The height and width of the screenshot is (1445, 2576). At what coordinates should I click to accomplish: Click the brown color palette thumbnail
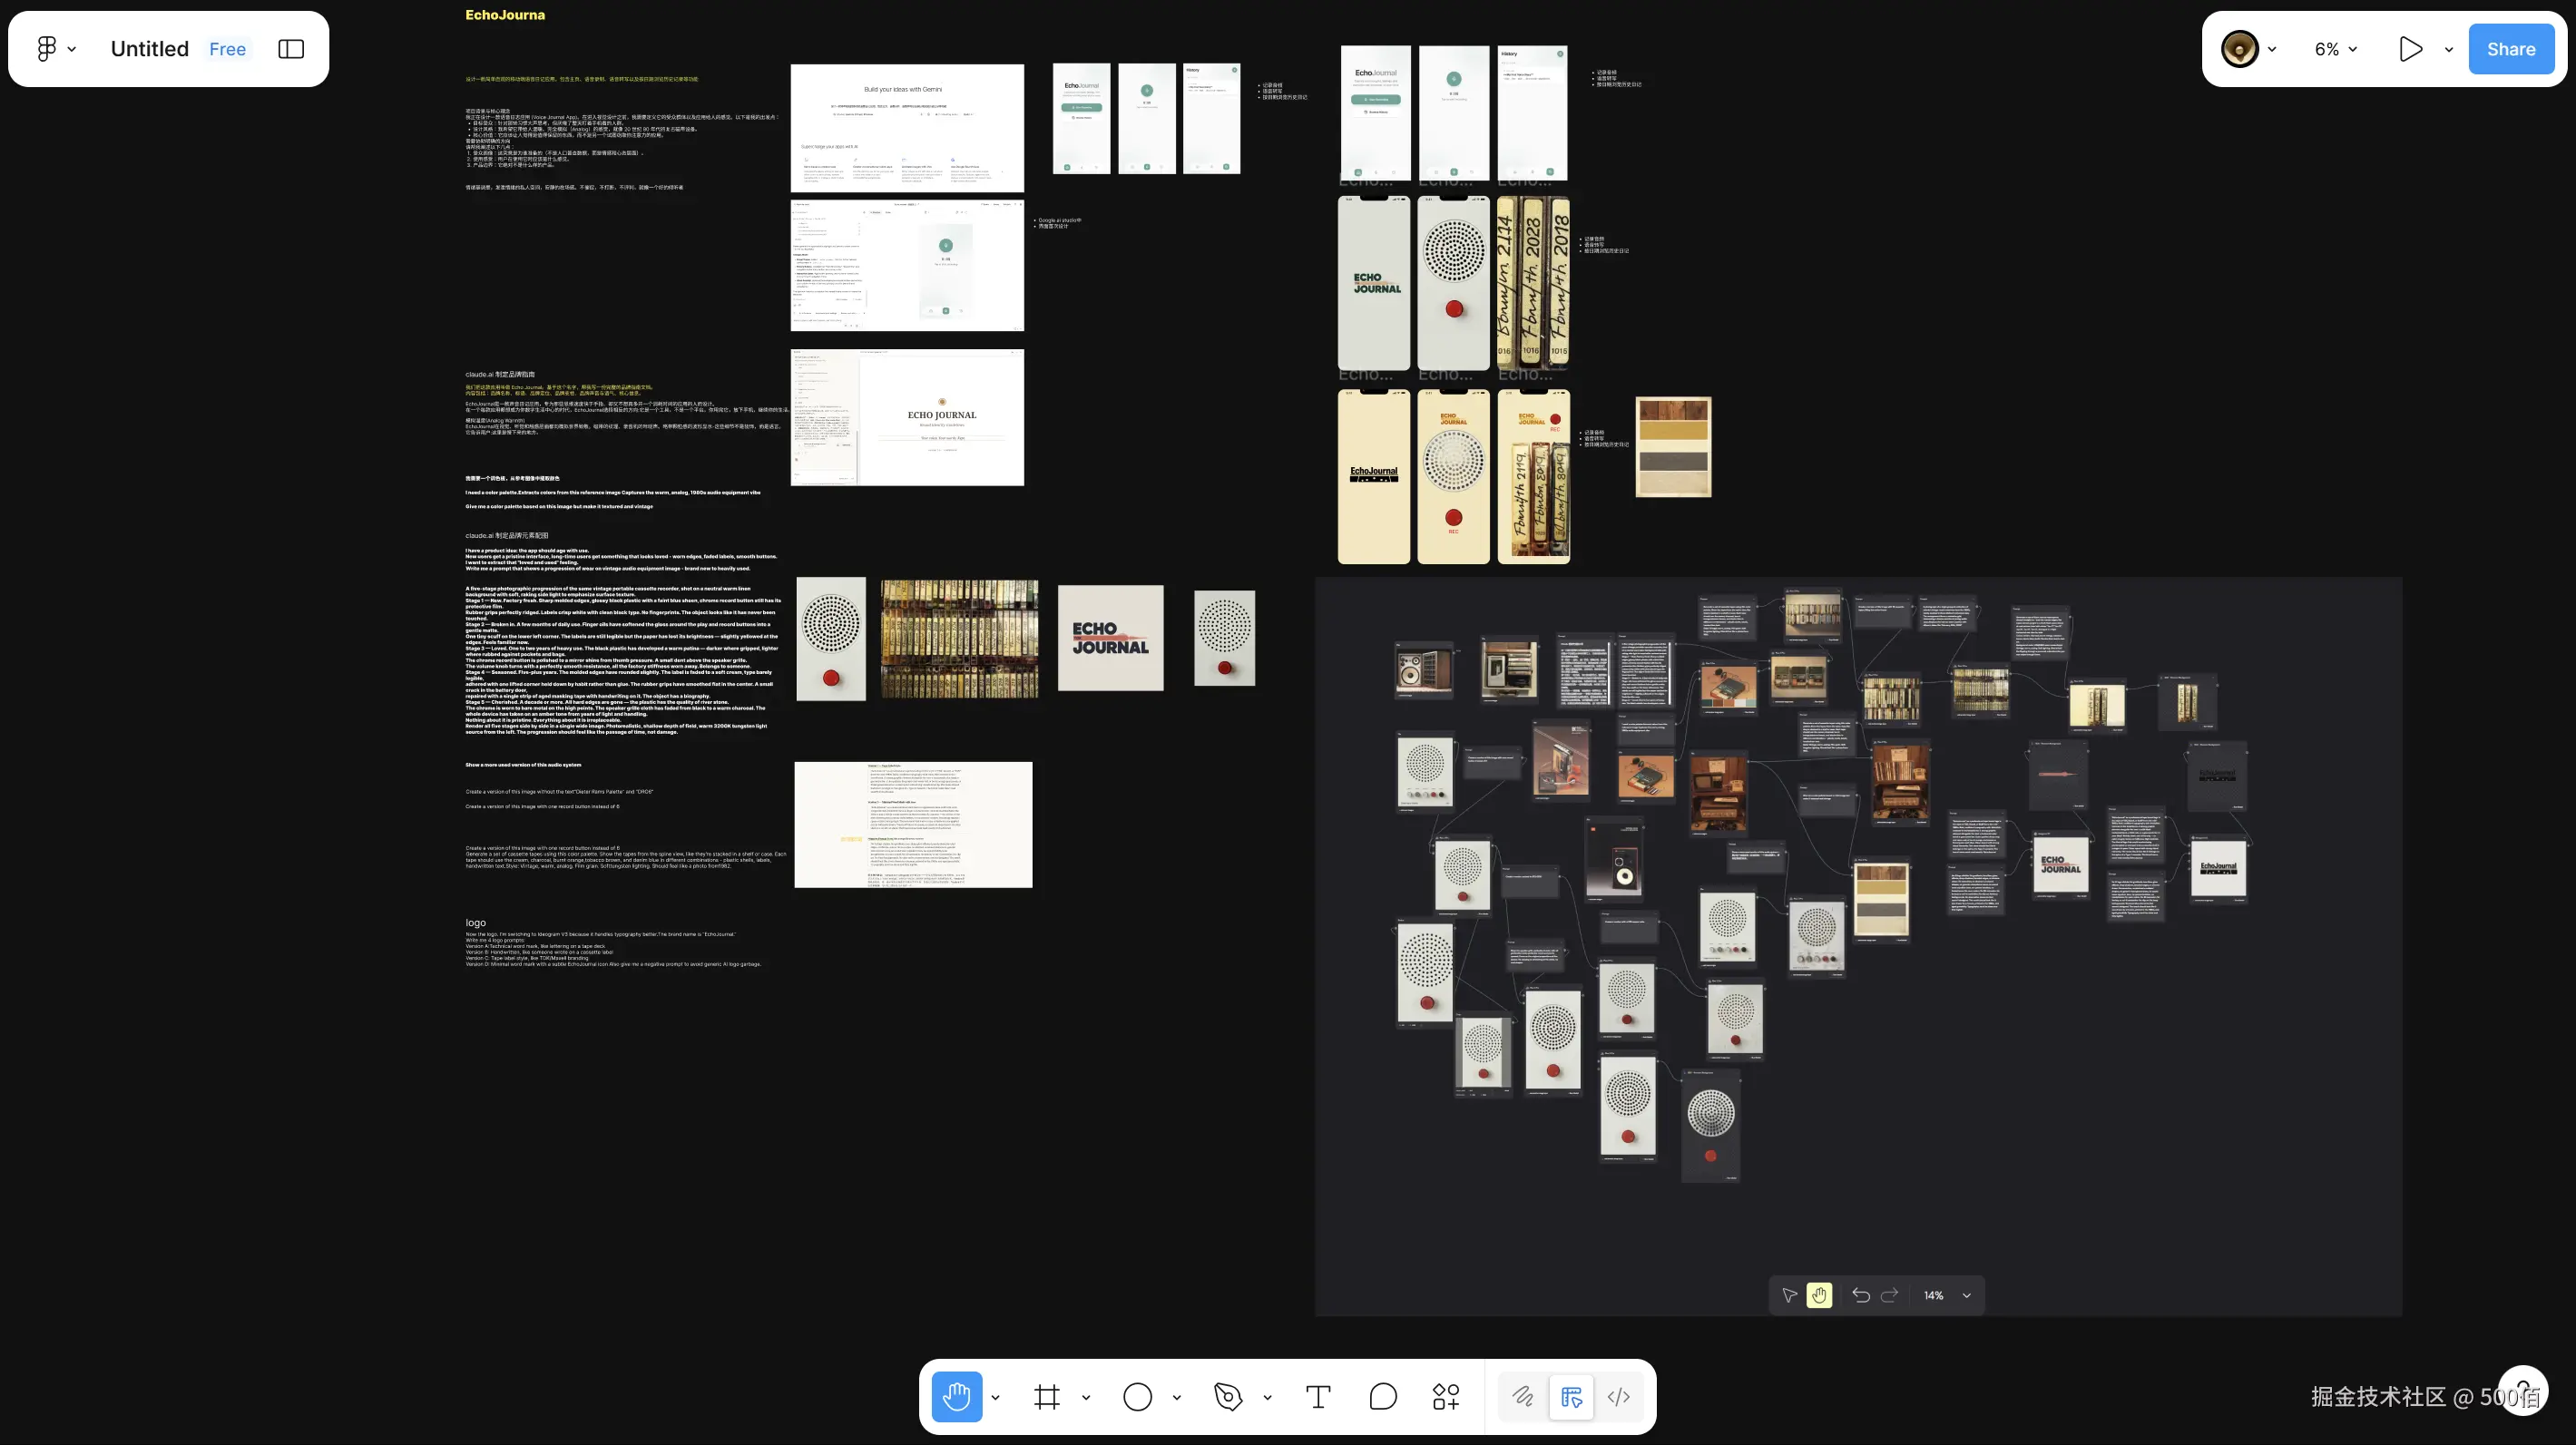tap(1673, 446)
